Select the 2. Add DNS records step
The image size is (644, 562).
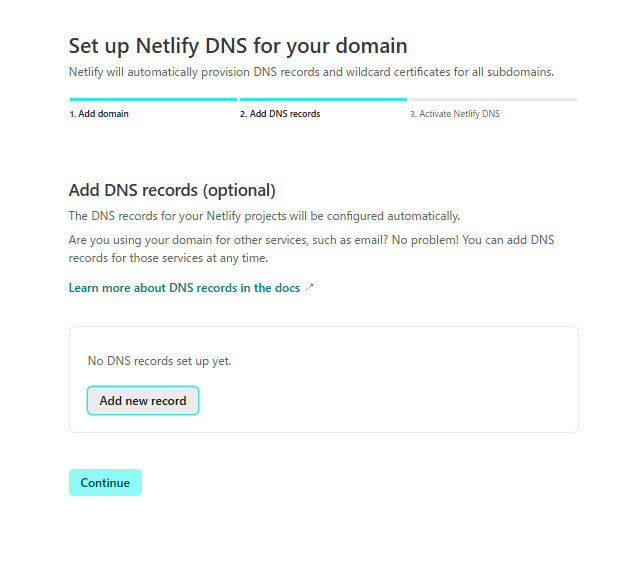tap(280, 114)
